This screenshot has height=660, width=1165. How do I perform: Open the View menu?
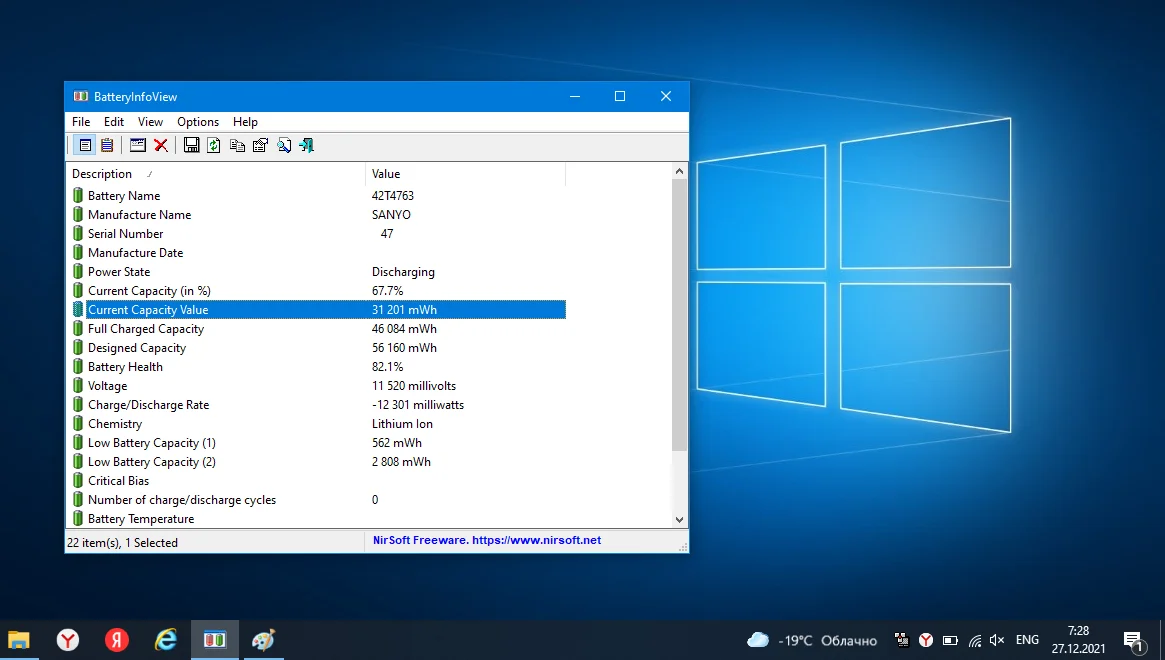[x=150, y=122]
